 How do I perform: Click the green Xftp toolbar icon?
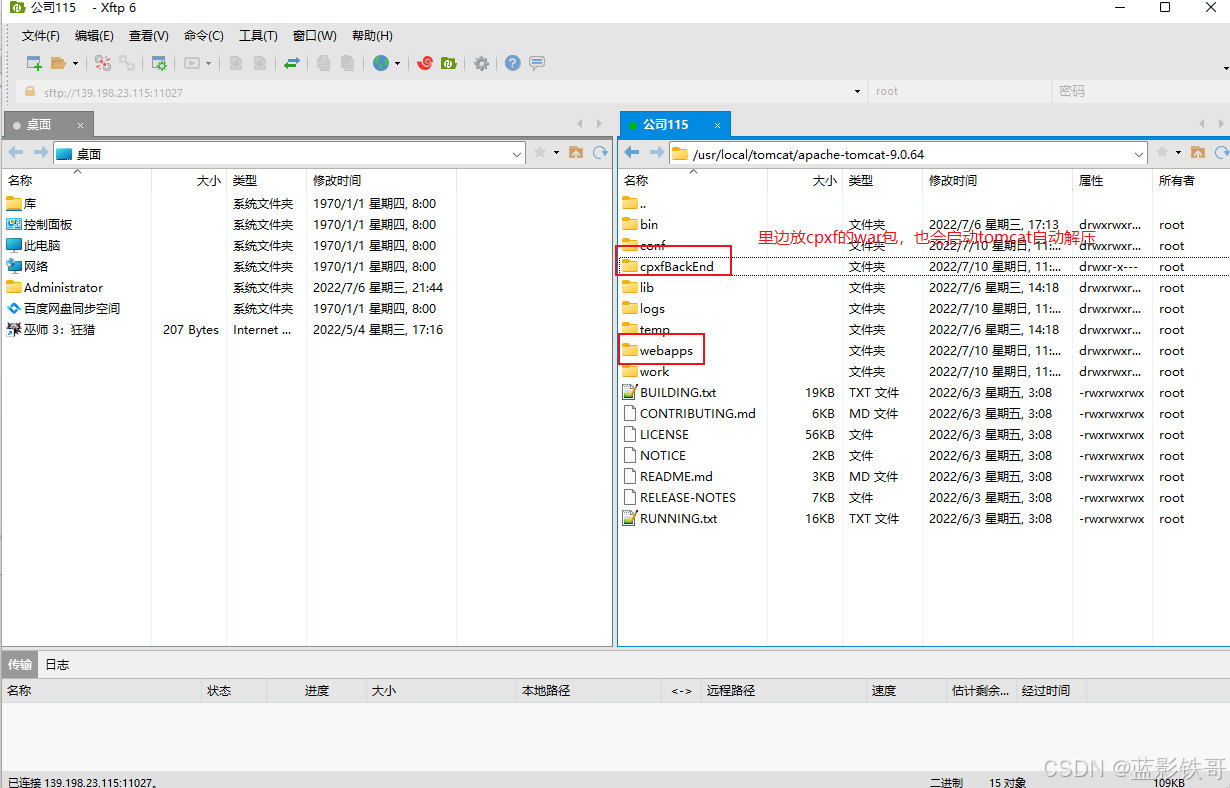[449, 63]
